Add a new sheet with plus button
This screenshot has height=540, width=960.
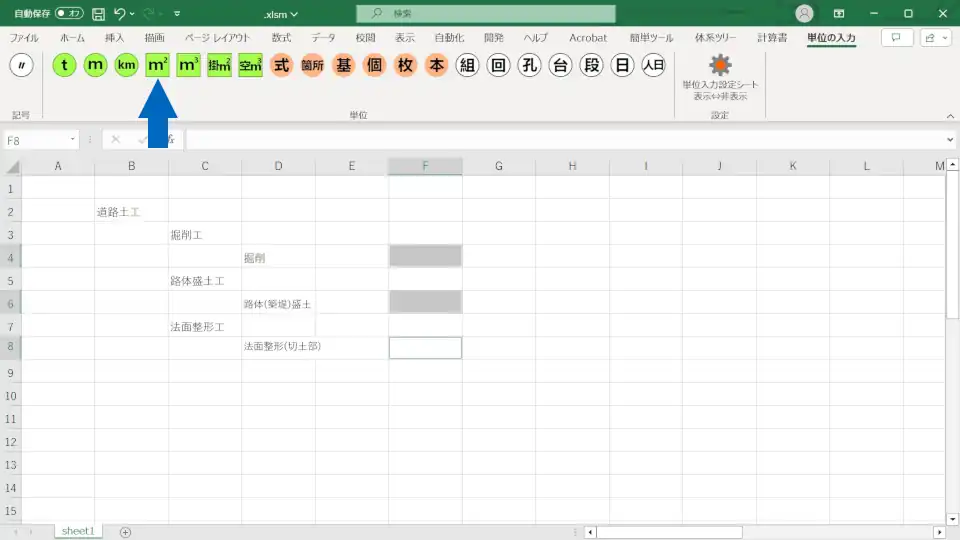click(x=125, y=532)
